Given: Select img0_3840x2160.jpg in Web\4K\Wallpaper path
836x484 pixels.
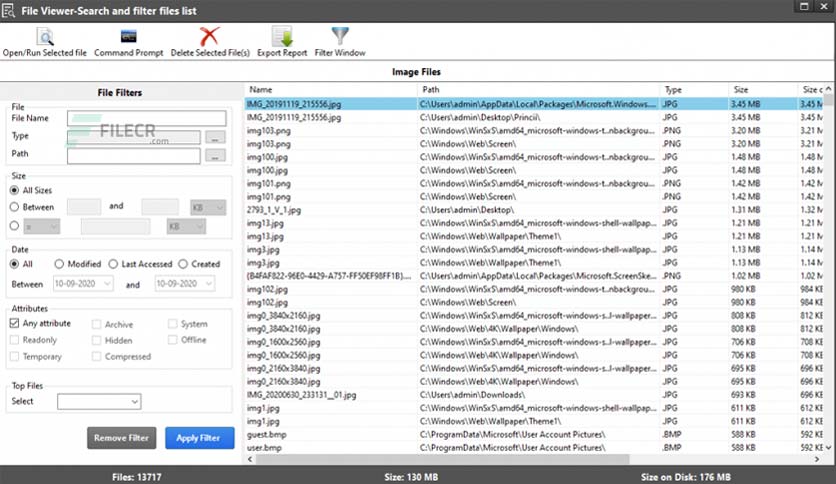Looking at the screenshot, I should (x=534, y=329).
